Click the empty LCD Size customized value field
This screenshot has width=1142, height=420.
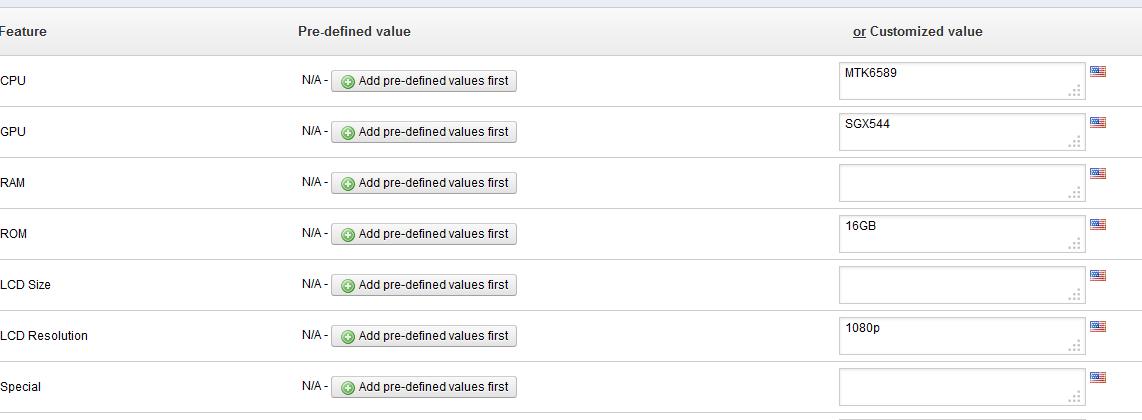tap(961, 285)
